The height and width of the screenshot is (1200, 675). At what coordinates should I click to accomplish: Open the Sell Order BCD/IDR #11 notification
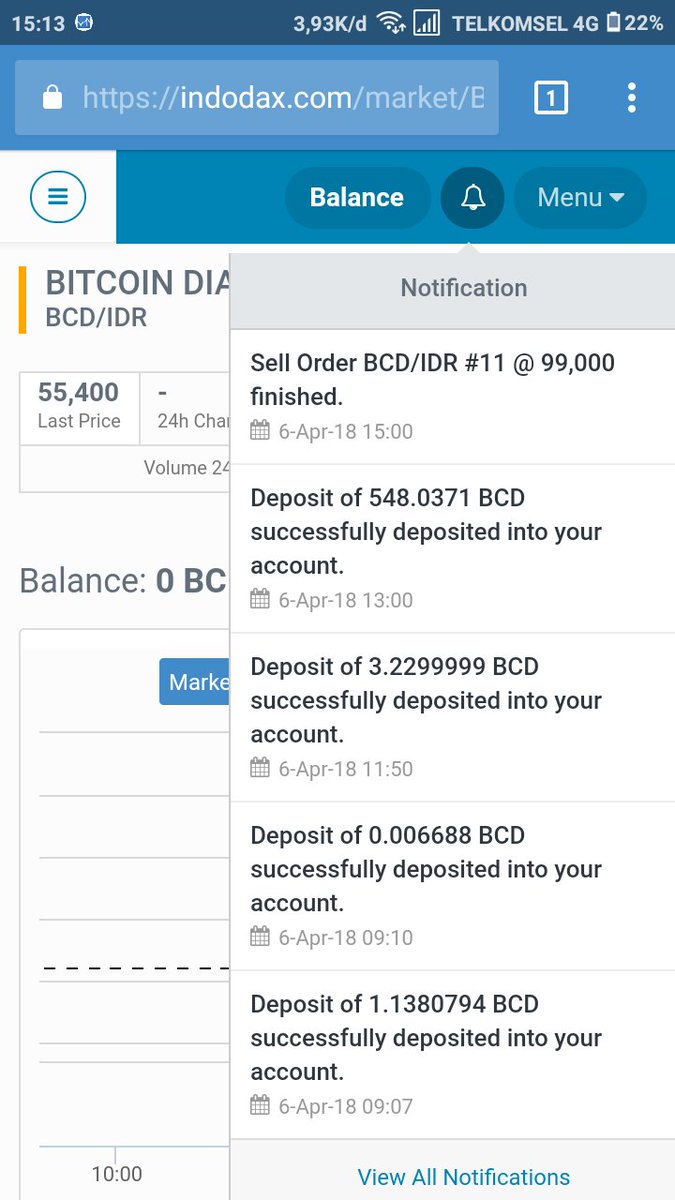click(452, 396)
